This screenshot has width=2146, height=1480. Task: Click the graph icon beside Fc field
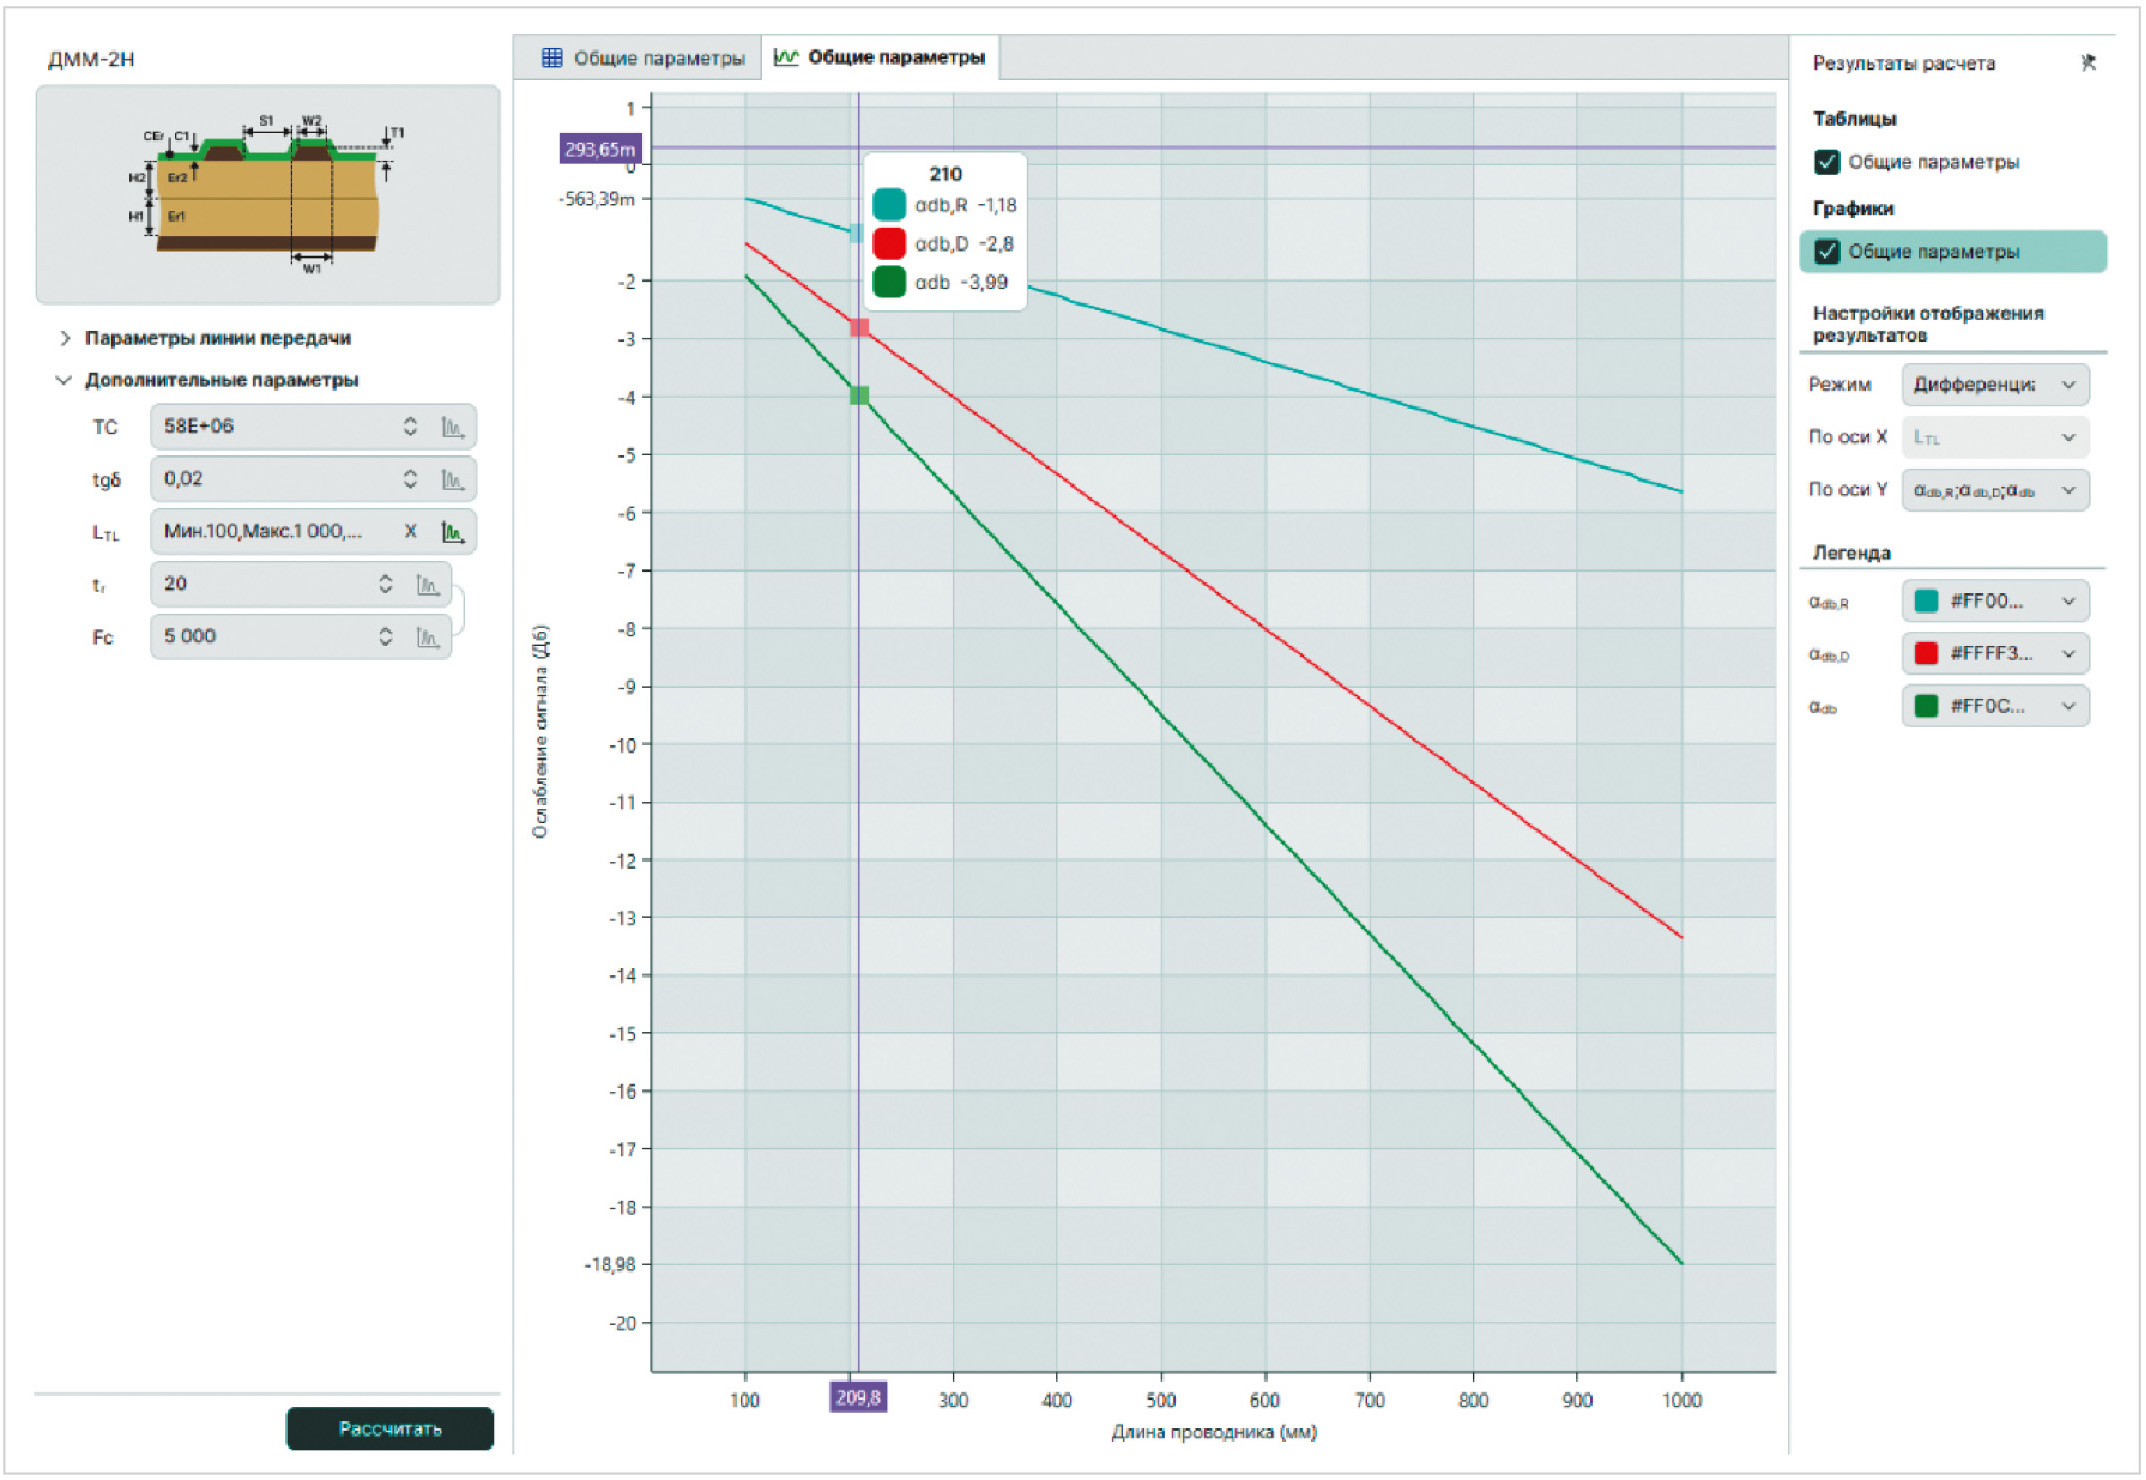428,637
